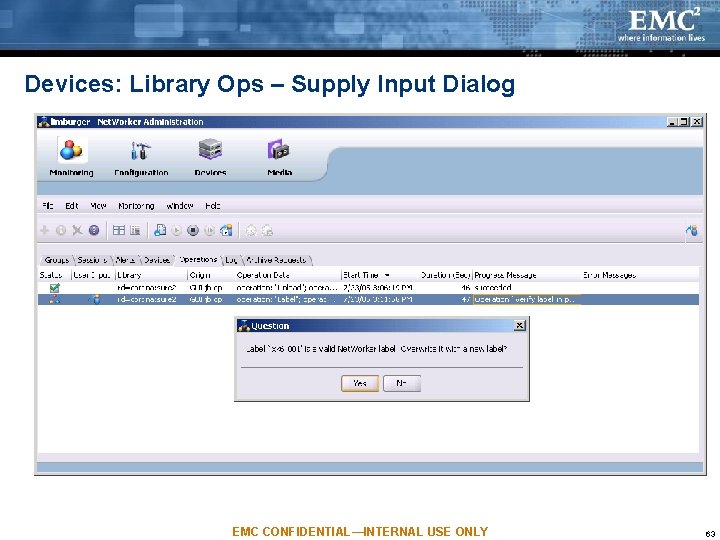
Task: Click the user icon at the toolbar's right end
Action: tap(692, 230)
